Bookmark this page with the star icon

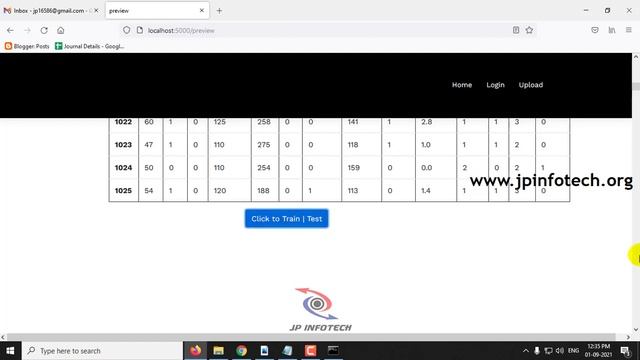tap(529, 30)
